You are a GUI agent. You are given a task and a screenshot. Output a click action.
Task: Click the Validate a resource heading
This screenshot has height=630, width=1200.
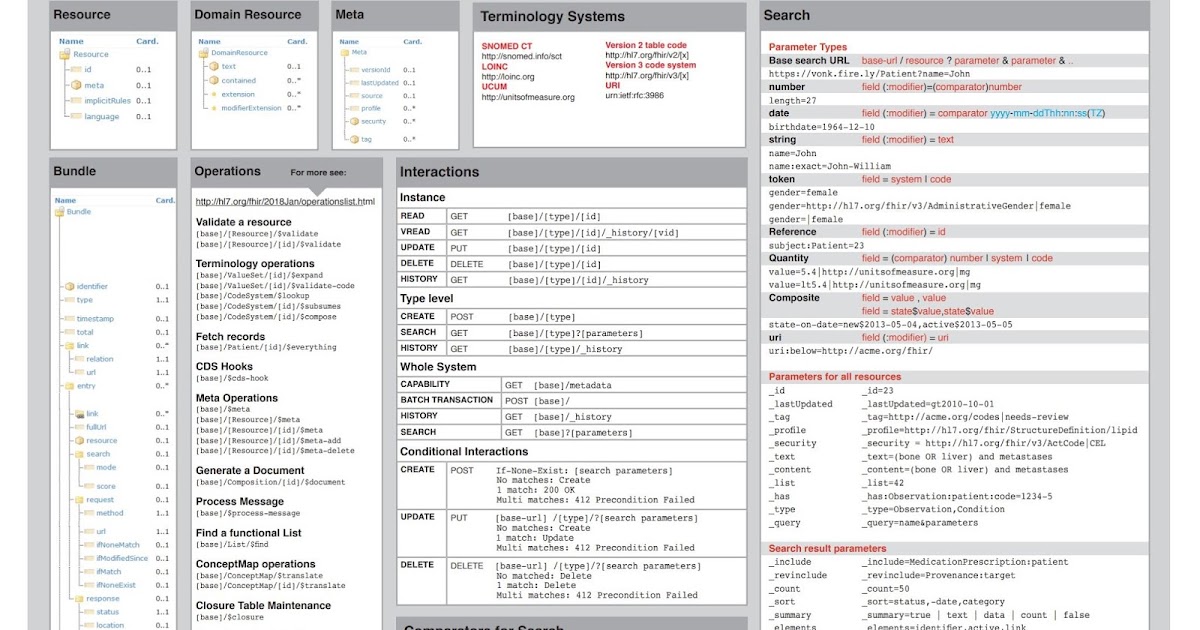[244, 222]
